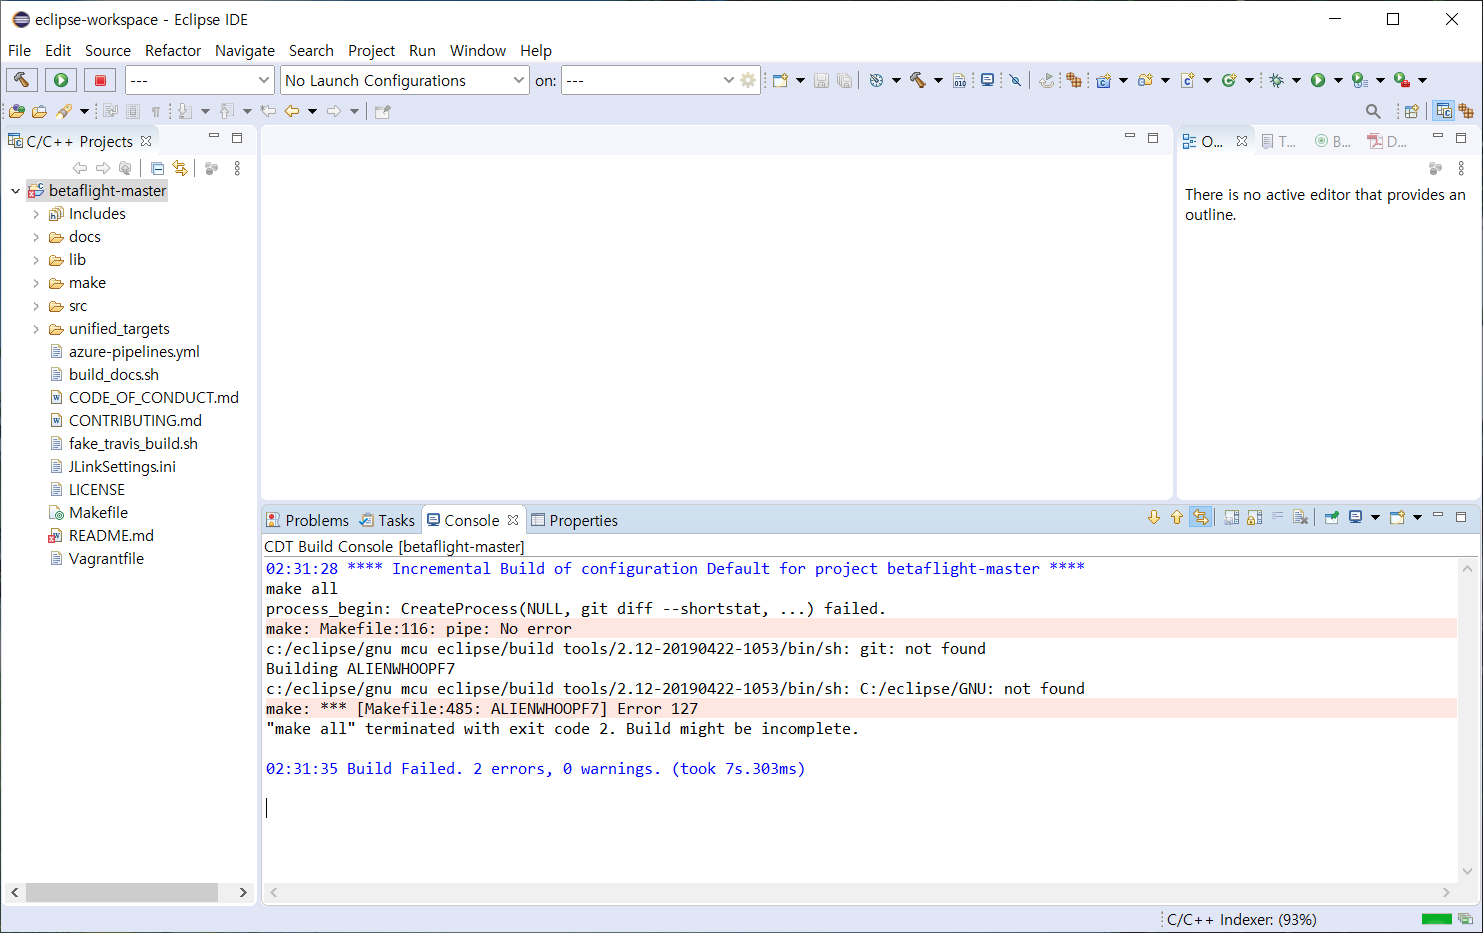Toggle Pin Console green pushpin icon

pos(1332,517)
